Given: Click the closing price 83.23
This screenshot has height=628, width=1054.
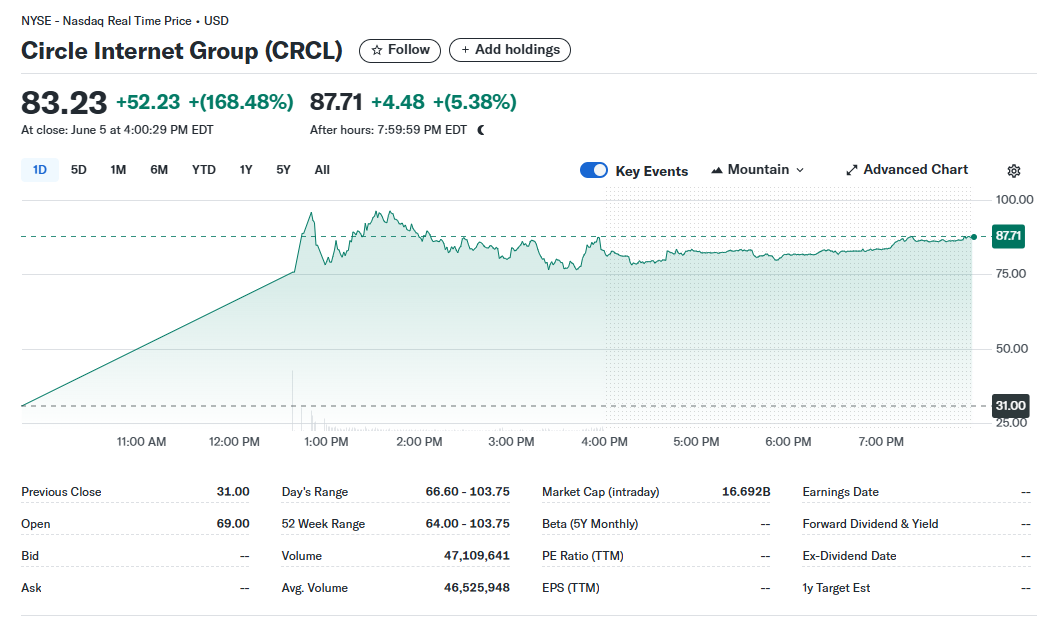Looking at the screenshot, I should click(x=64, y=103).
